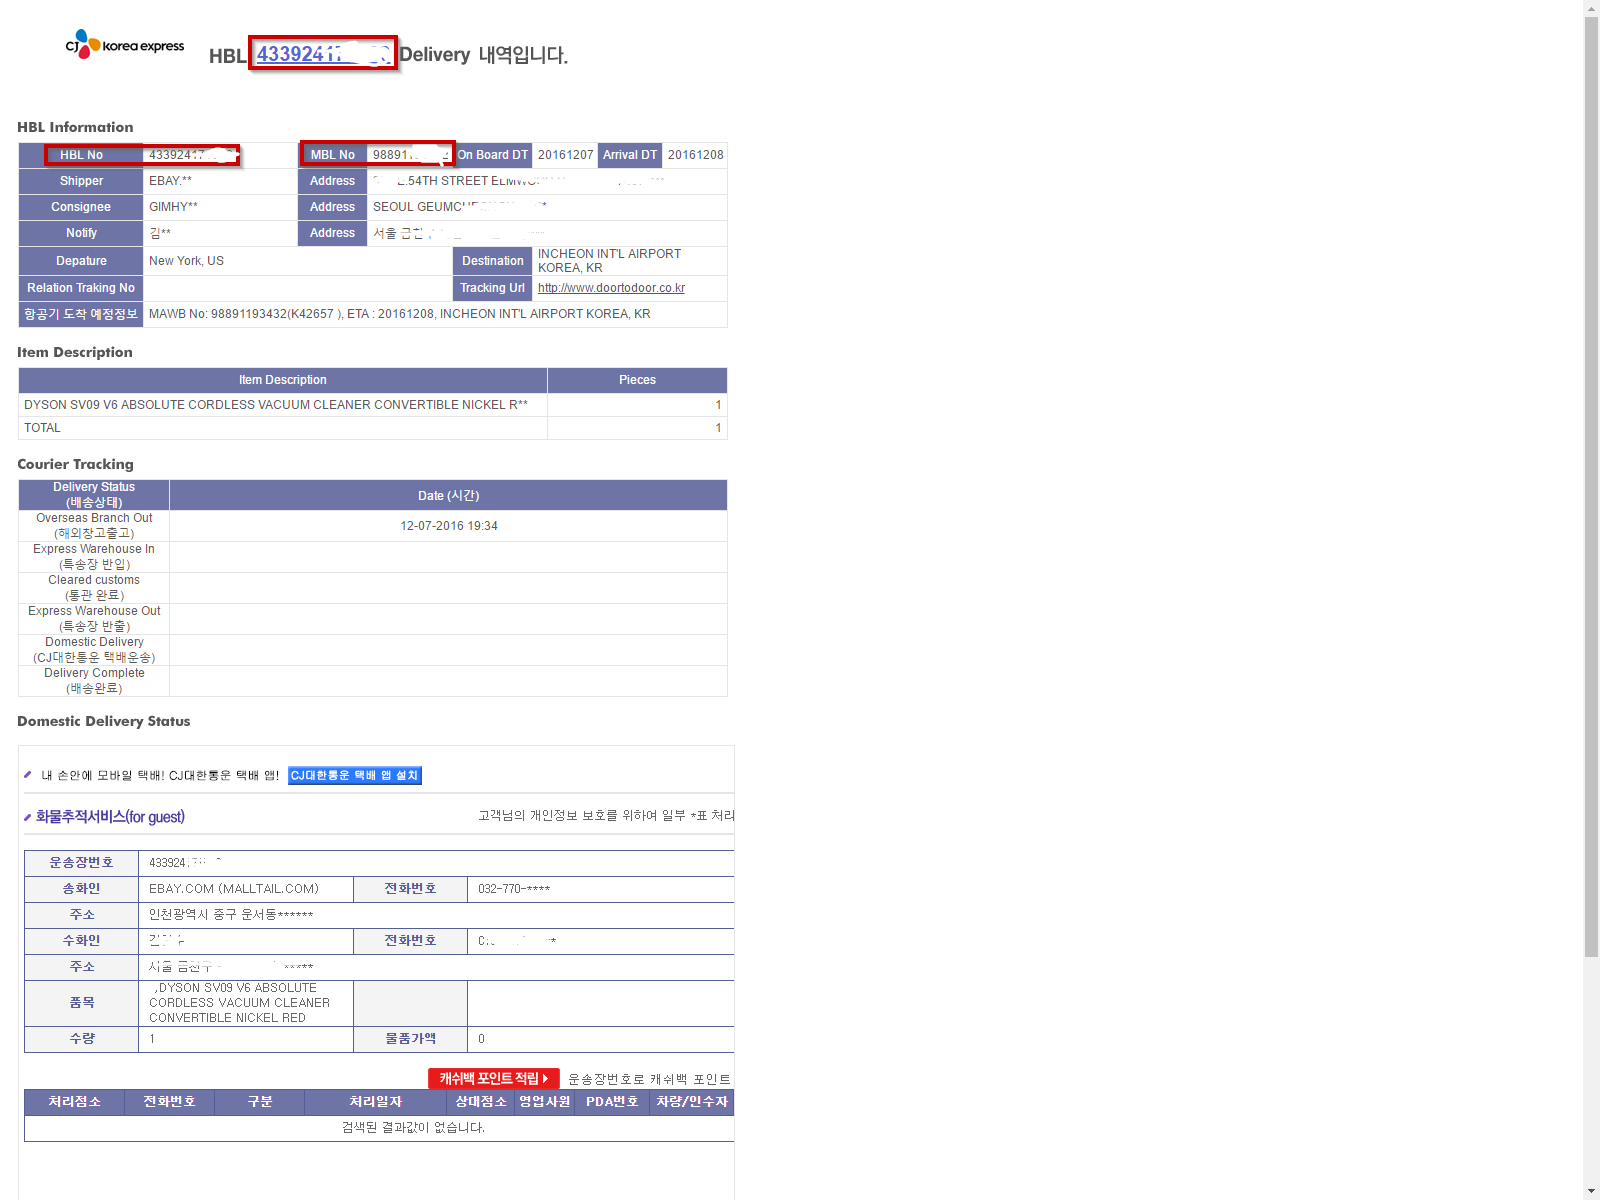The height and width of the screenshot is (1200, 1600).
Task: Click the scrollbar down arrow
Action: [x=1591, y=1191]
